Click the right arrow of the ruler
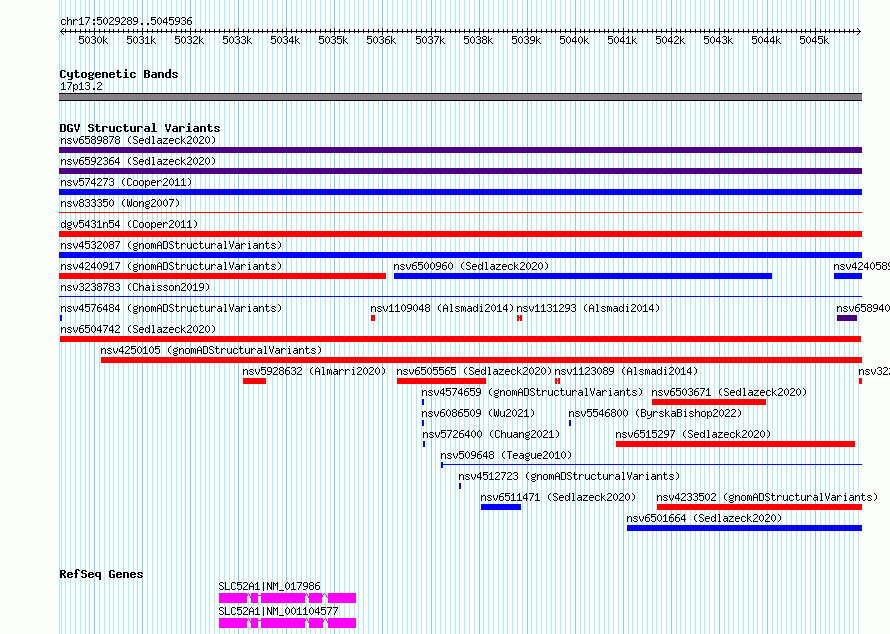Viewport: 890px width, 634px height. (858, 31)
